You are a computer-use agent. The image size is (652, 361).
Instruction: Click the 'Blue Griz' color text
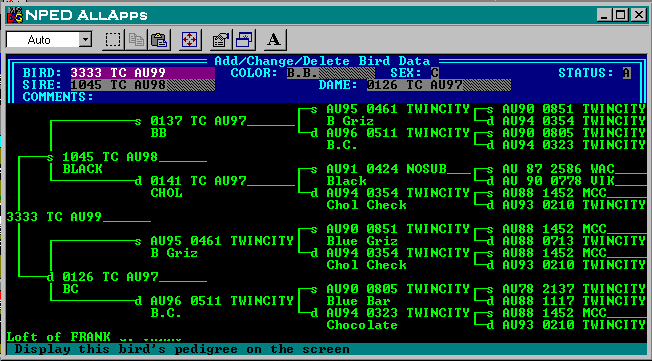click(x=362, y=241)
